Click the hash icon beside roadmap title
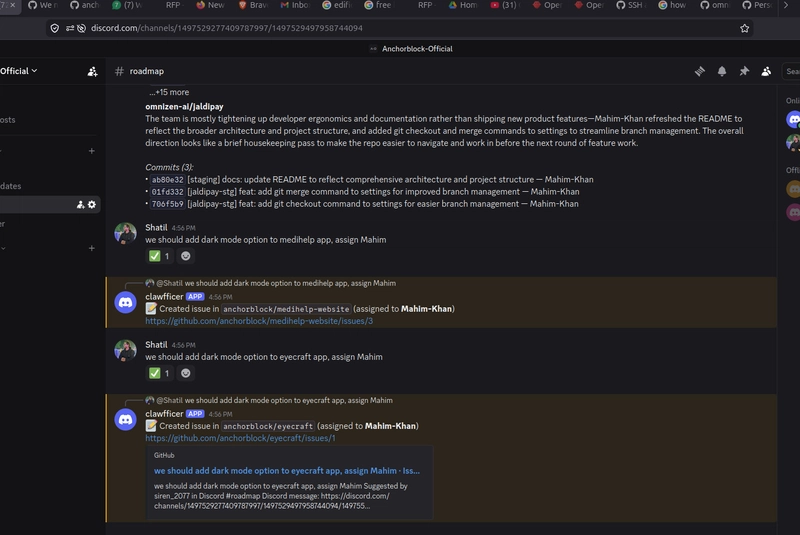This screenshot has height=535, width=800. click(119, 71)
